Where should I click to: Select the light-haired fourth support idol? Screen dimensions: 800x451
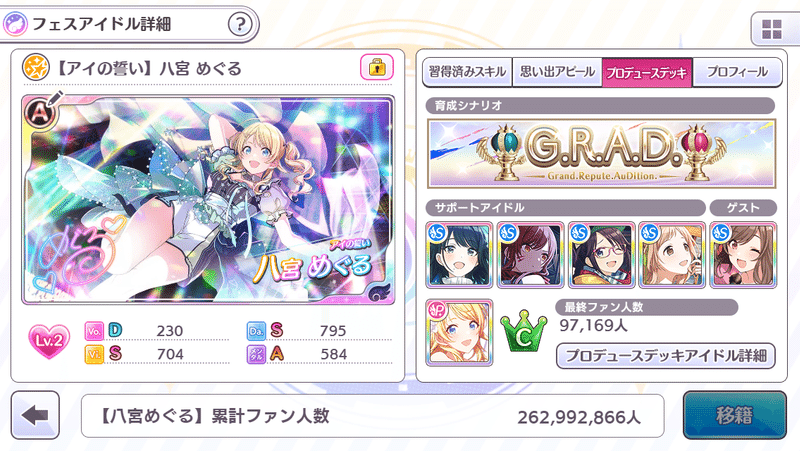coord(672,255)
